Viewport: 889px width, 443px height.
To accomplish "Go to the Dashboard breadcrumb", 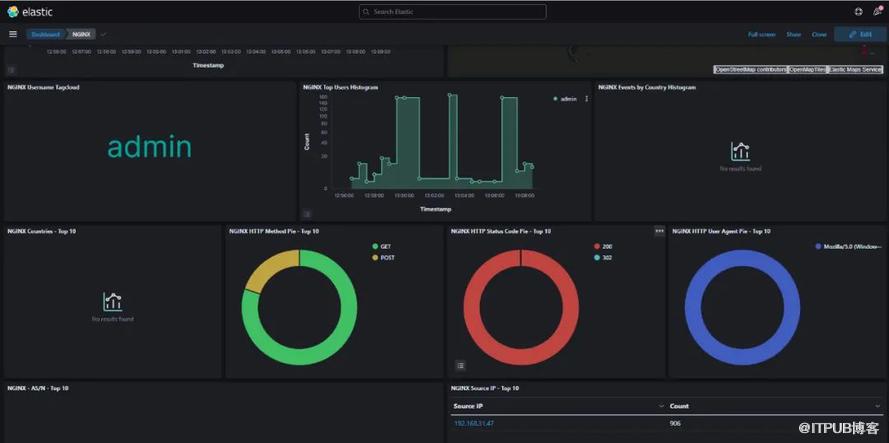I will [x=45, y=34].
